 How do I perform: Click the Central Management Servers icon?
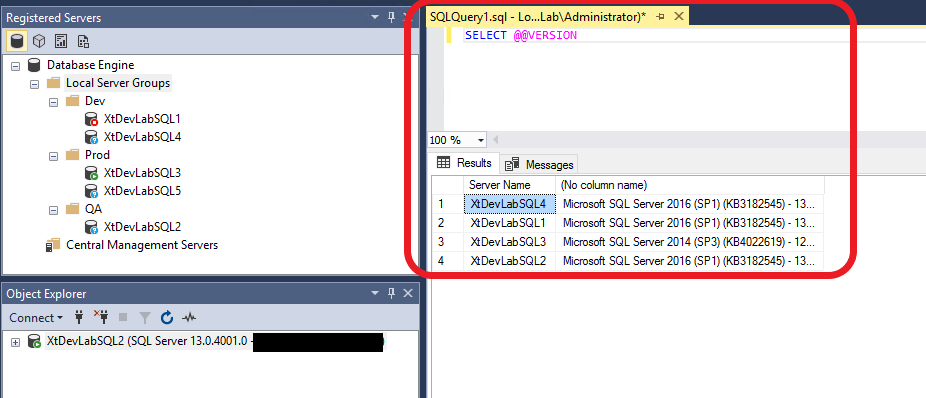53,245
